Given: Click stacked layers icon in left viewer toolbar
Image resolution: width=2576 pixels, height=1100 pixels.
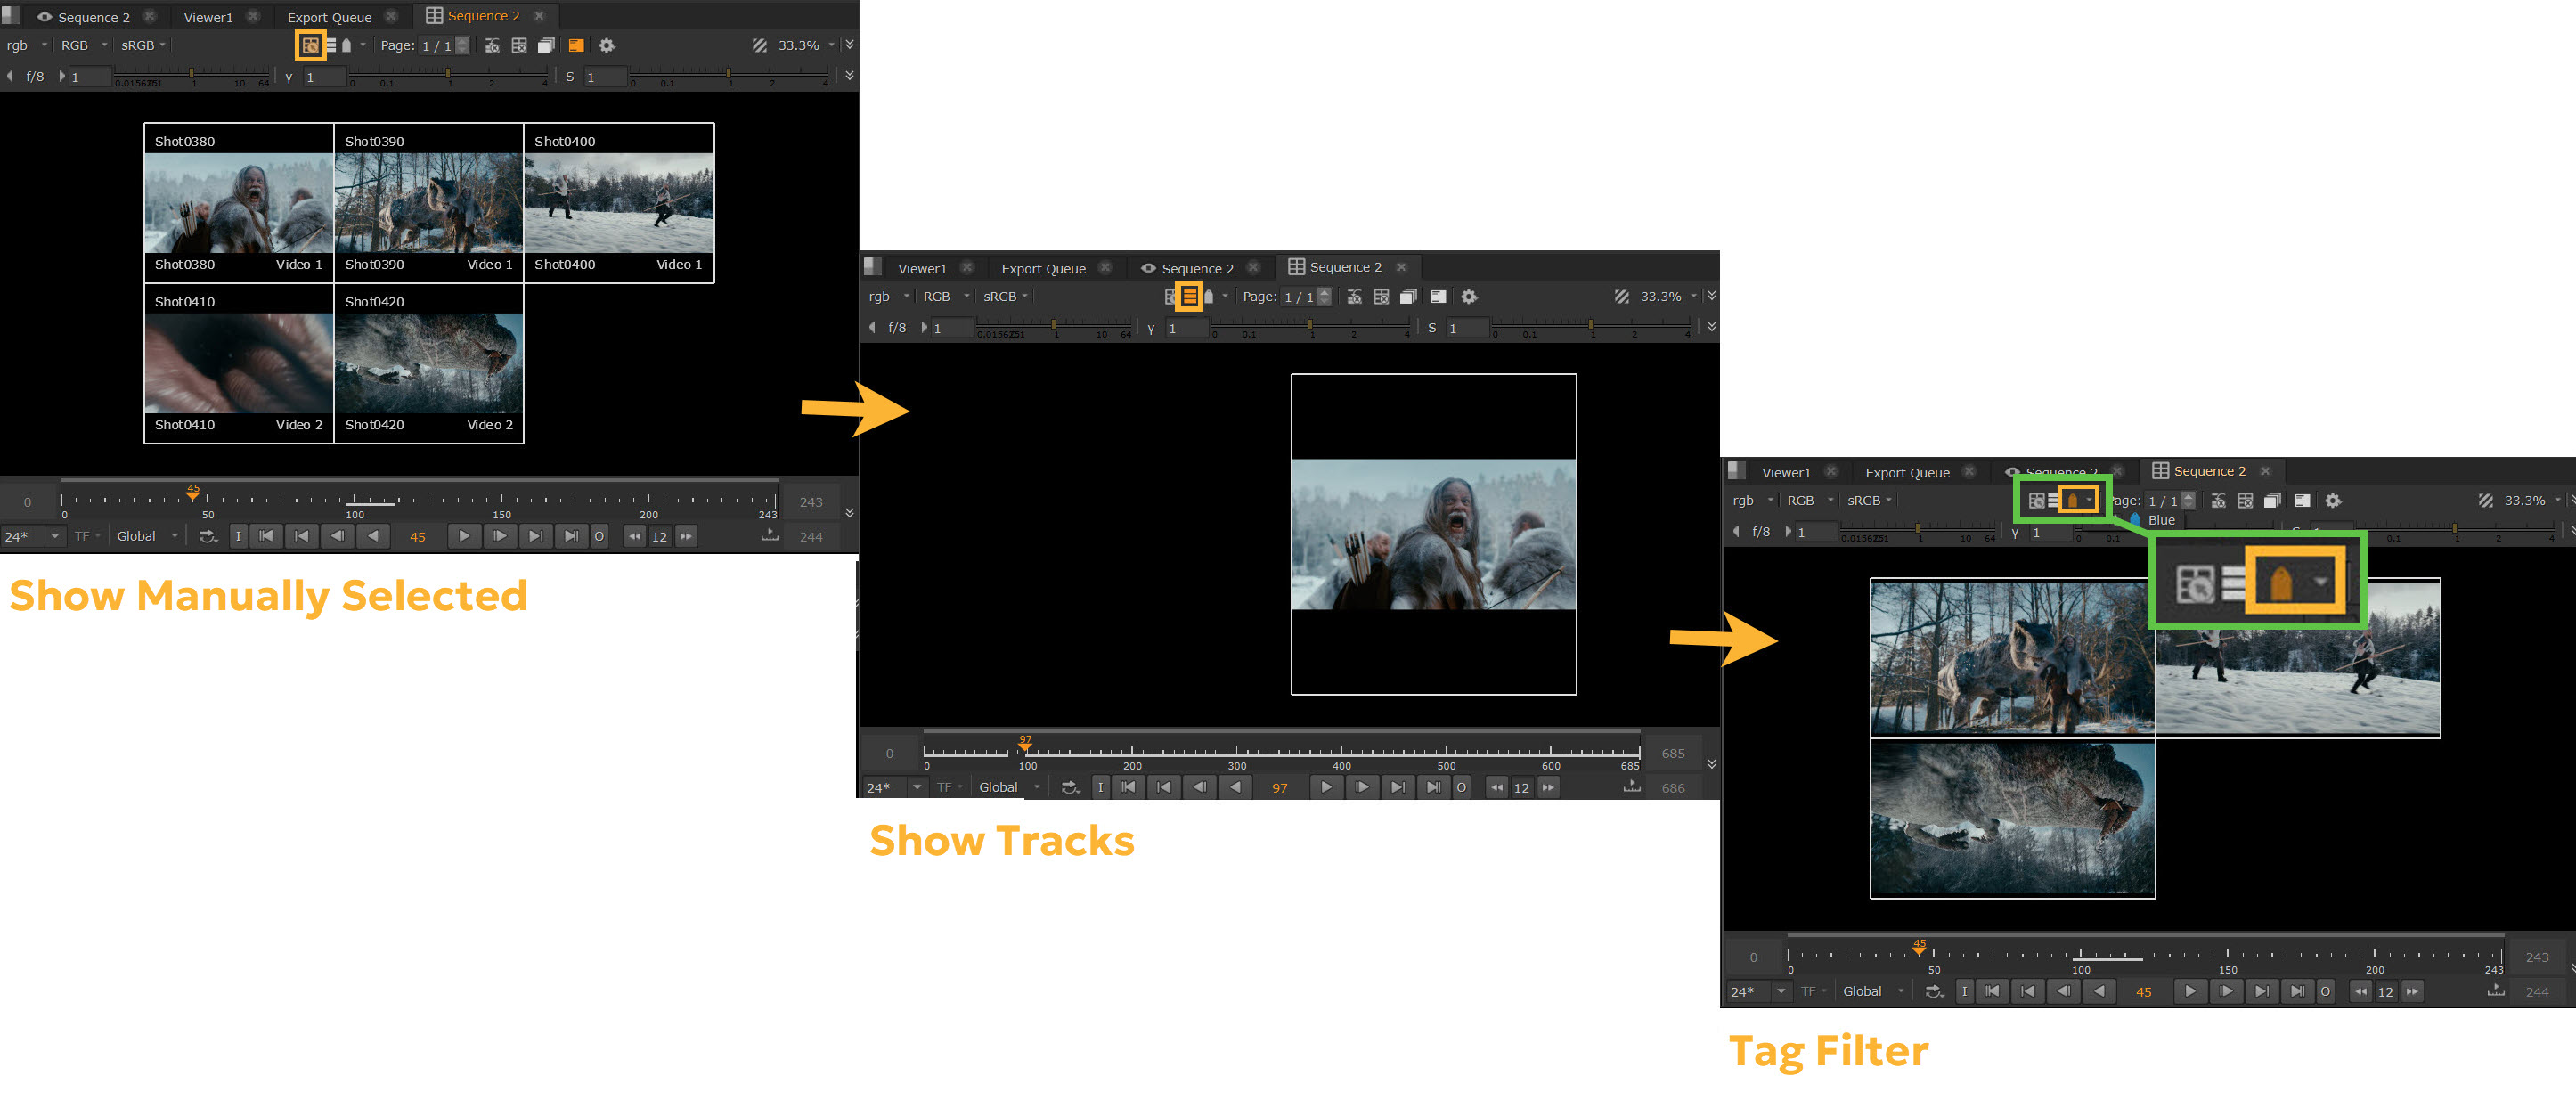Looking at the screenshot, I should pos(546,45).
